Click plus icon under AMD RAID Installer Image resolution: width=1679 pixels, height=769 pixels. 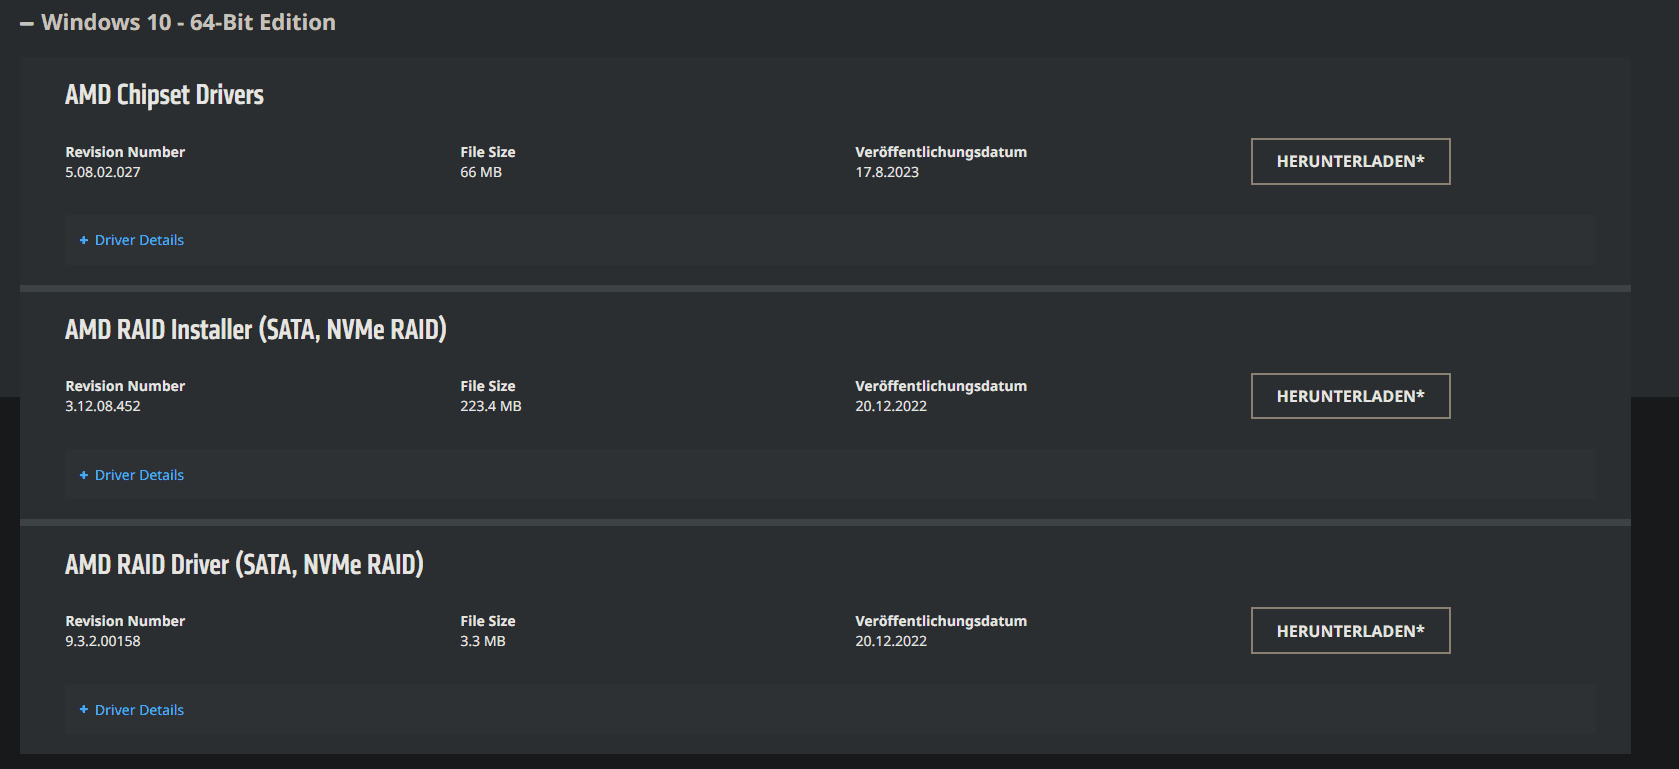tap(84, 475)
